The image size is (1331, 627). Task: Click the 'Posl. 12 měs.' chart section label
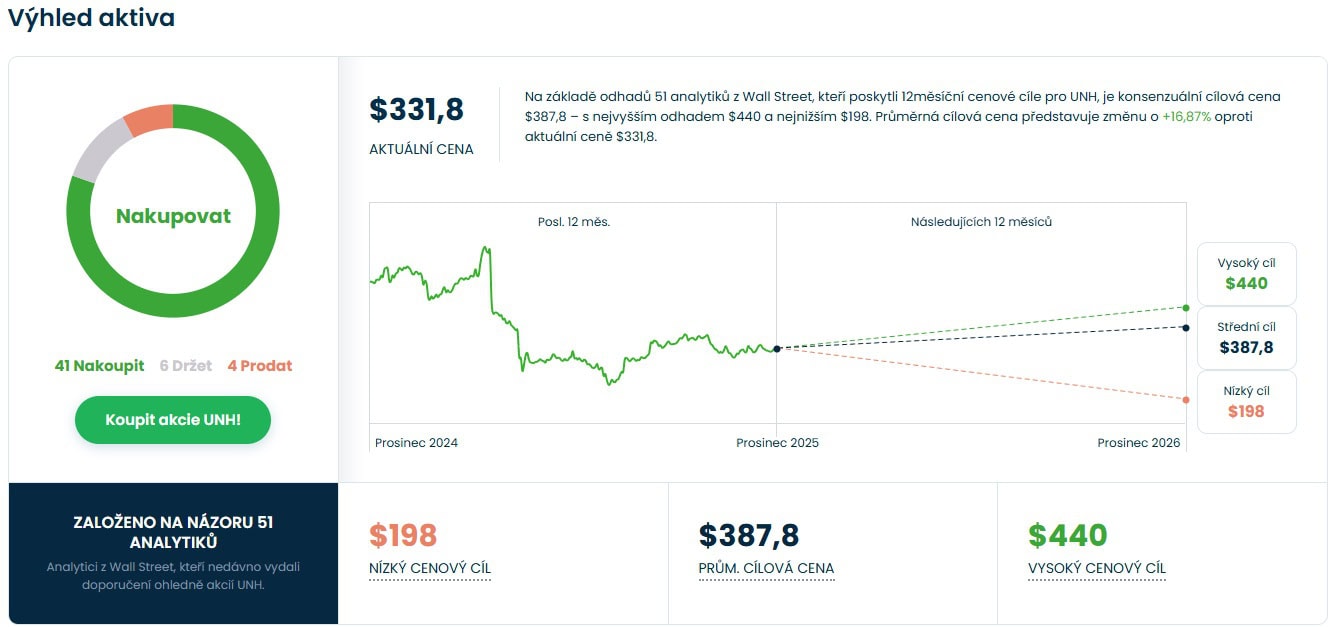coord(574,222)
